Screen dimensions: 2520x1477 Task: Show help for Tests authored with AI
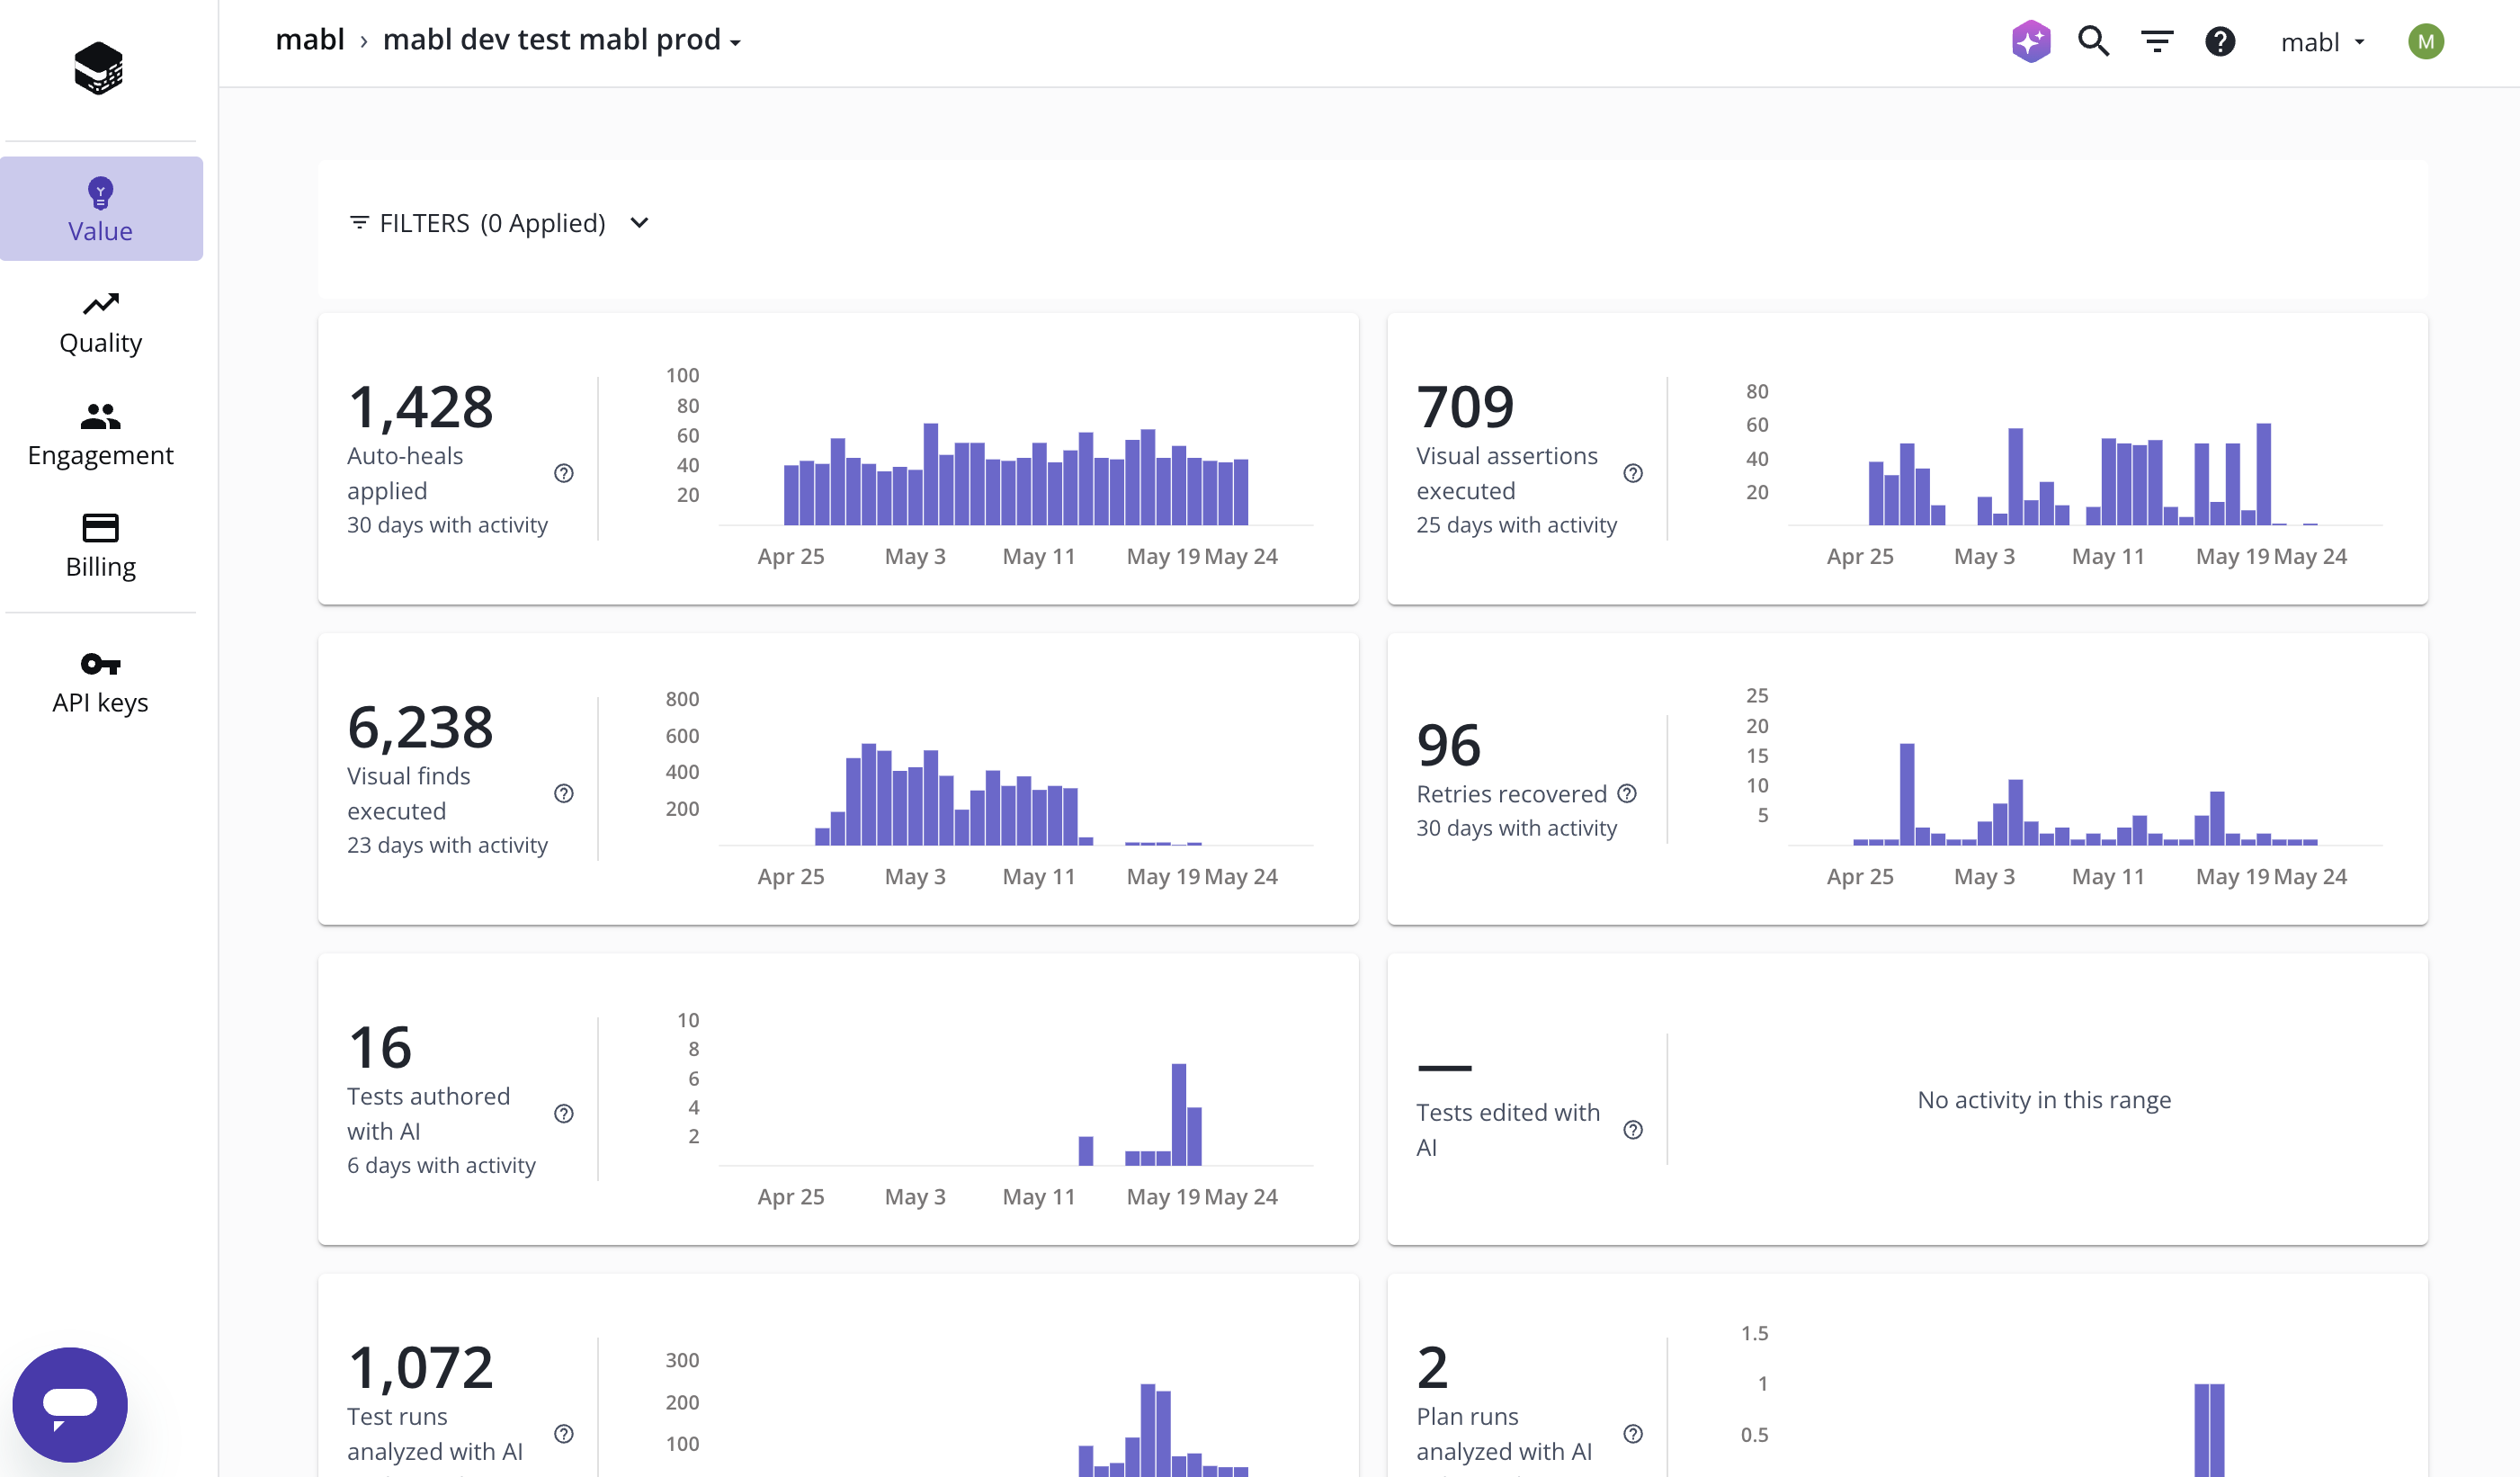(564, 1113)
